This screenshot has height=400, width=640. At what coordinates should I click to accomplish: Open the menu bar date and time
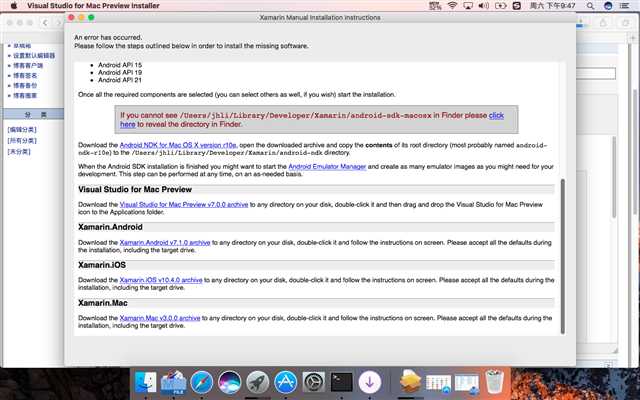(553, 6)
